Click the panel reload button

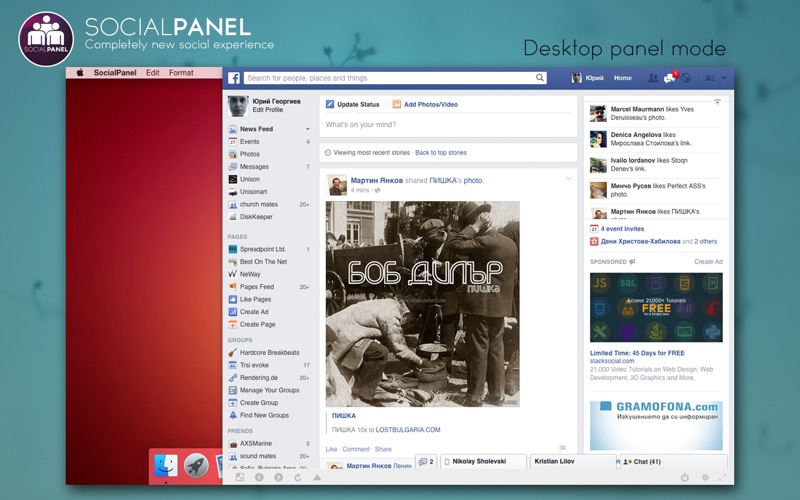(x=297, y=477)
